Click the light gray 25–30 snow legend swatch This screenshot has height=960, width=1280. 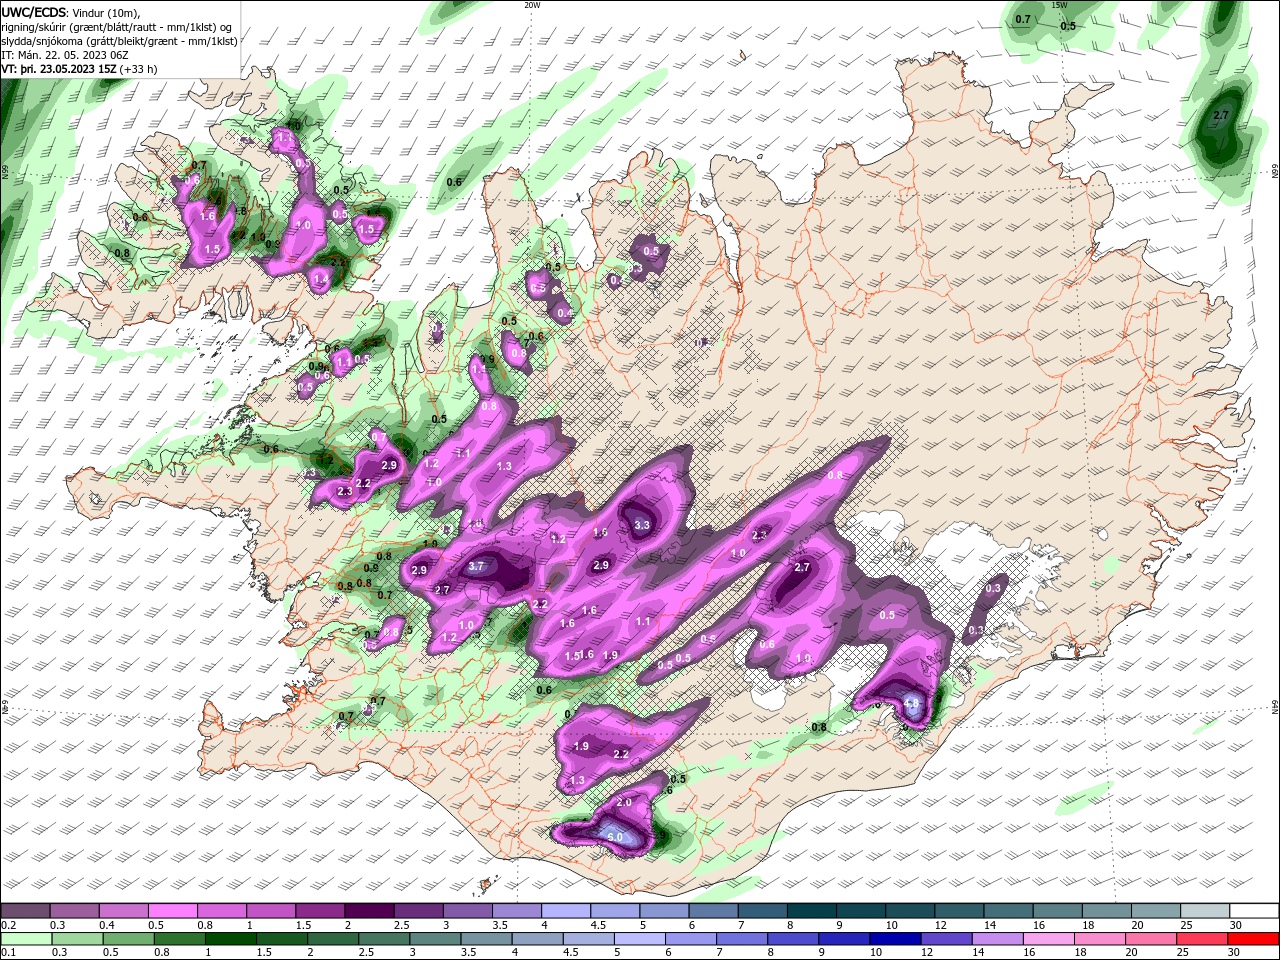point(1206,911)
